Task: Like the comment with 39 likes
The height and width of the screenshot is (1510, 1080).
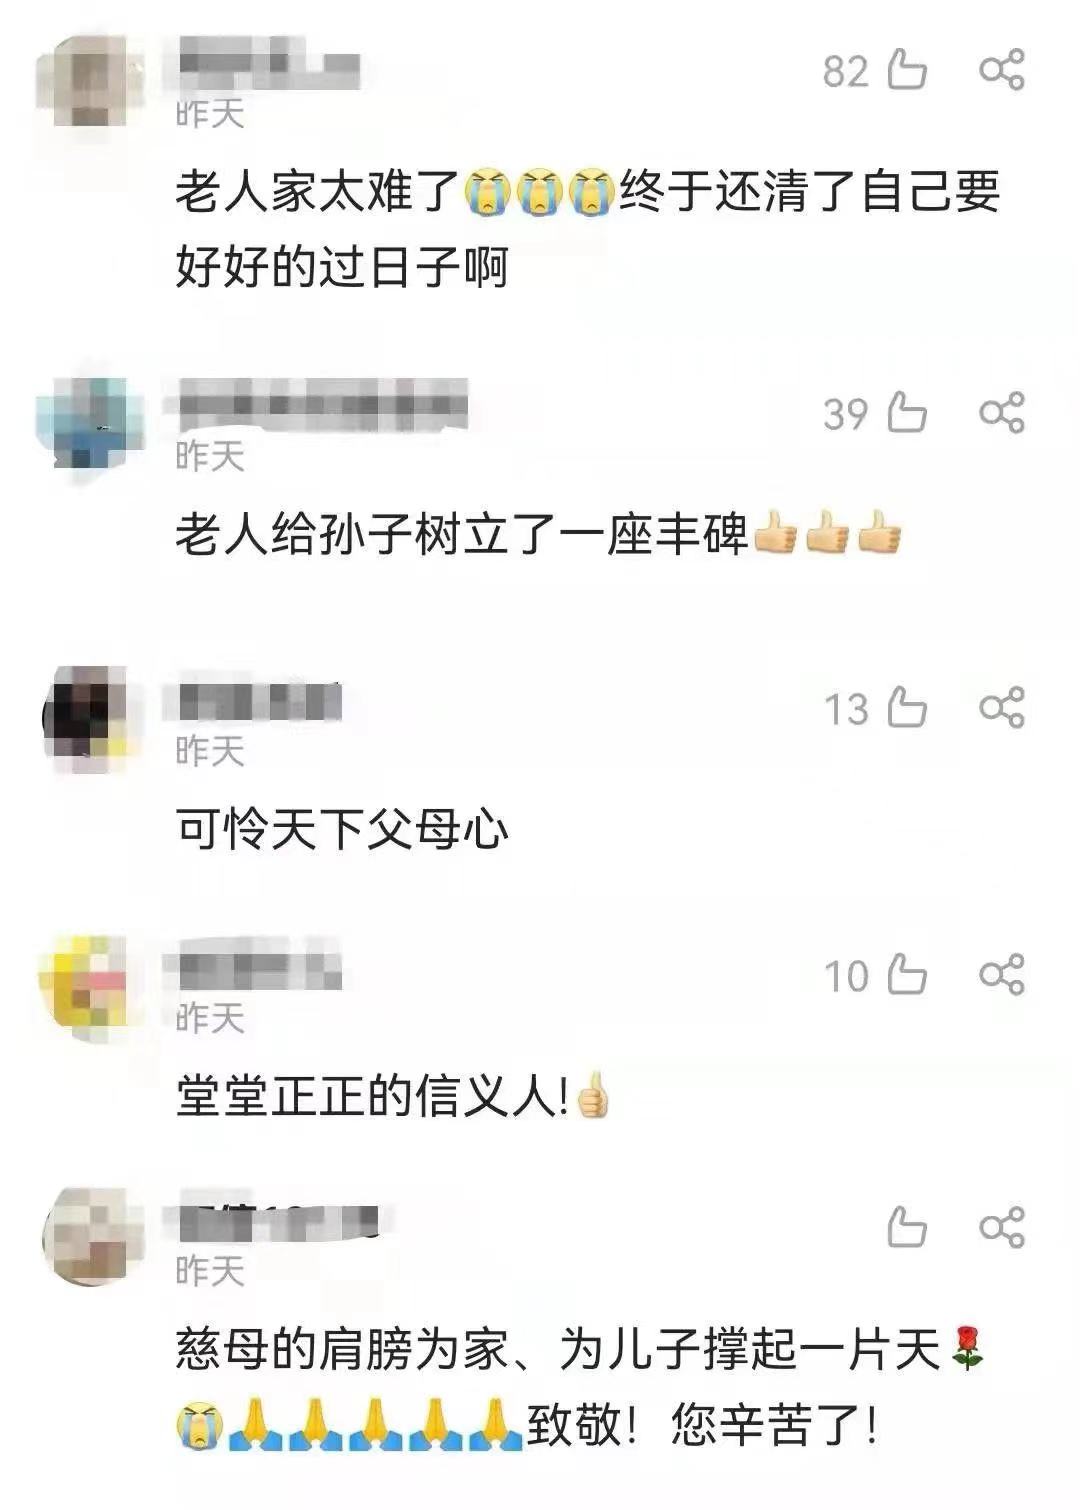Action: 907,412
